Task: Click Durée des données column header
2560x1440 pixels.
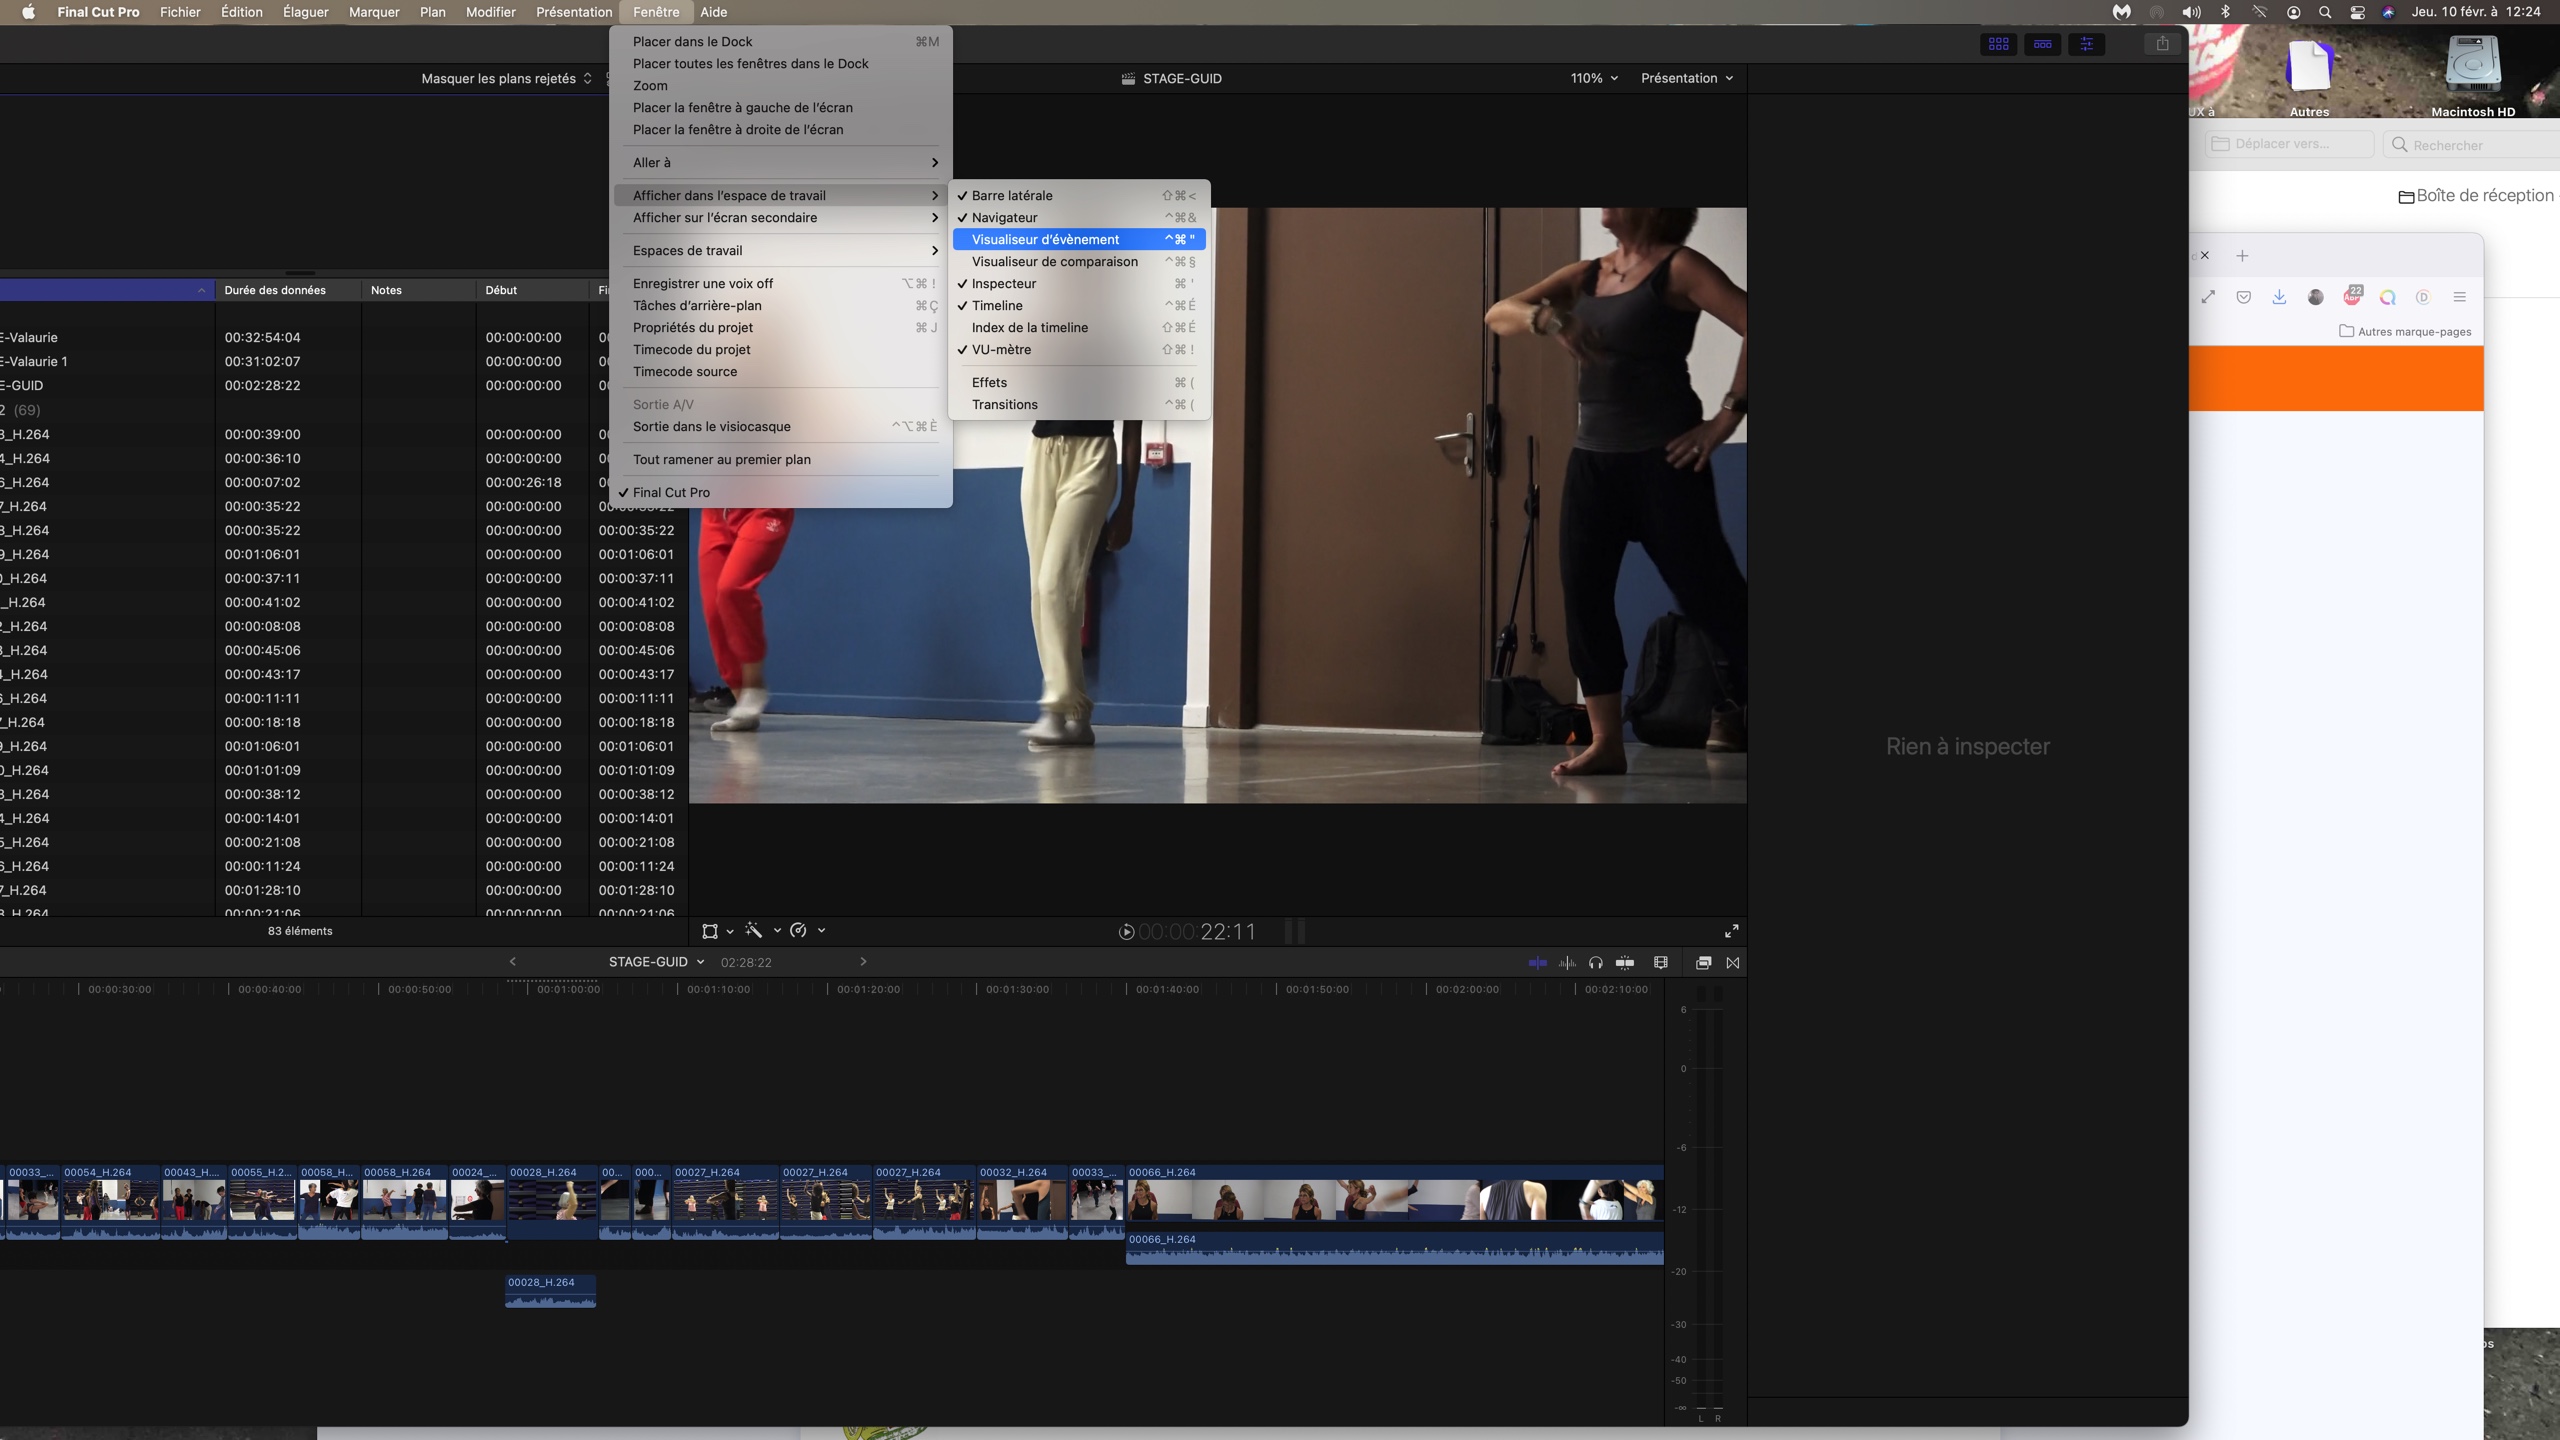Action: click(x=287, y=290)
